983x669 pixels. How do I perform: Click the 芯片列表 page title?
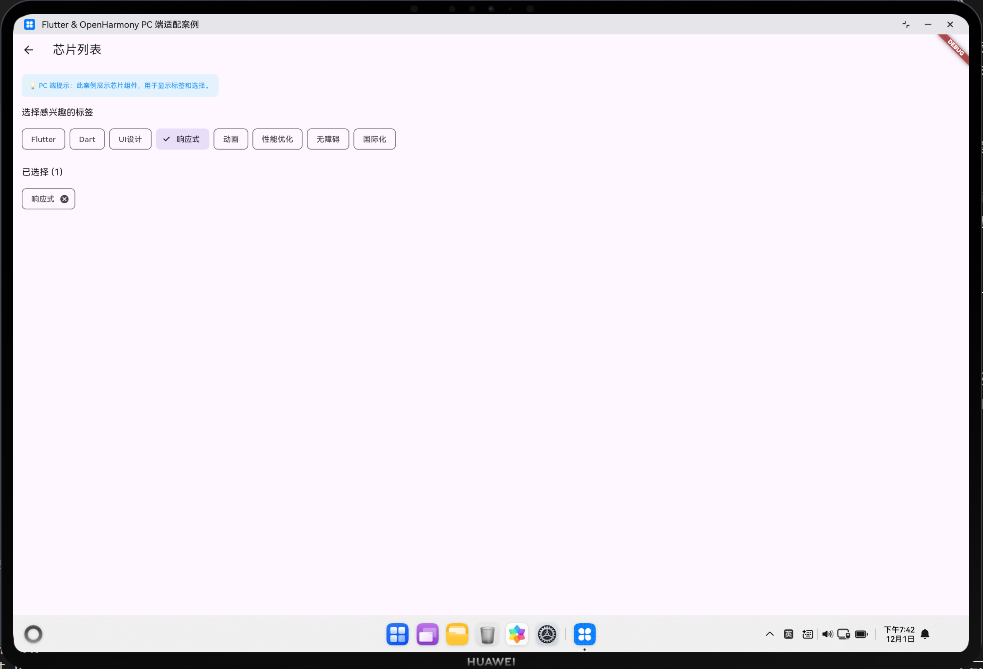[77, 50]
